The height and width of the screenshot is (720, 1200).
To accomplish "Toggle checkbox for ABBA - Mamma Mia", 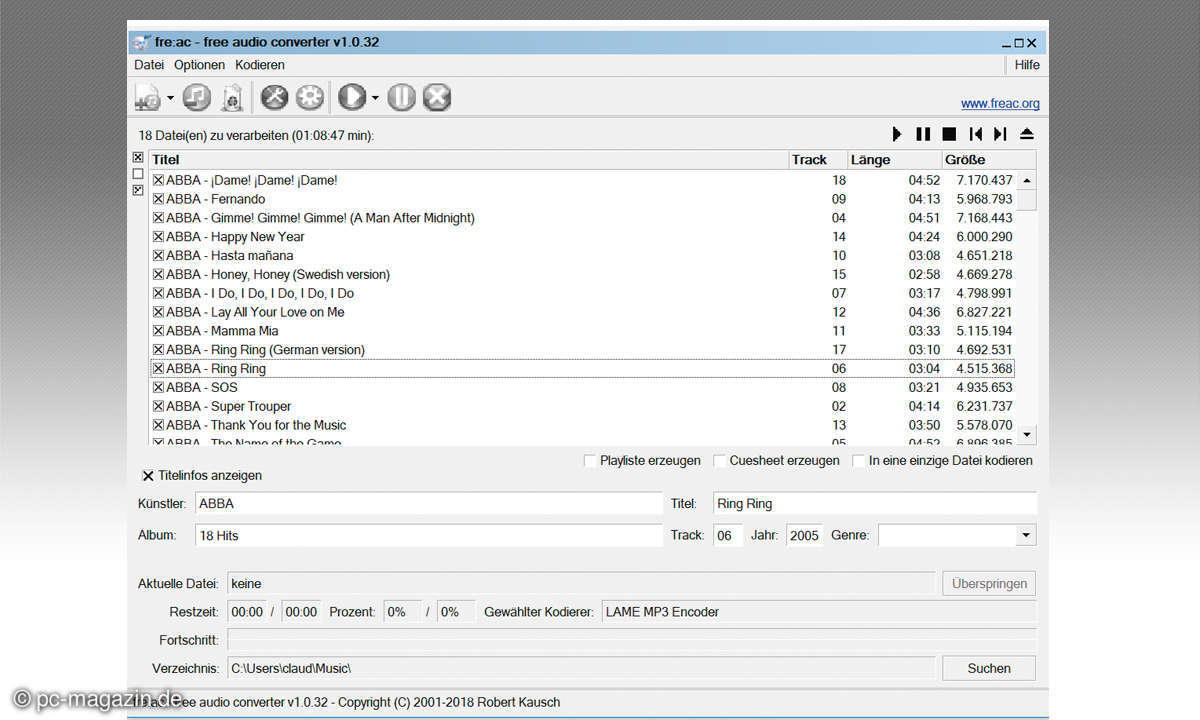I will 158,331.
